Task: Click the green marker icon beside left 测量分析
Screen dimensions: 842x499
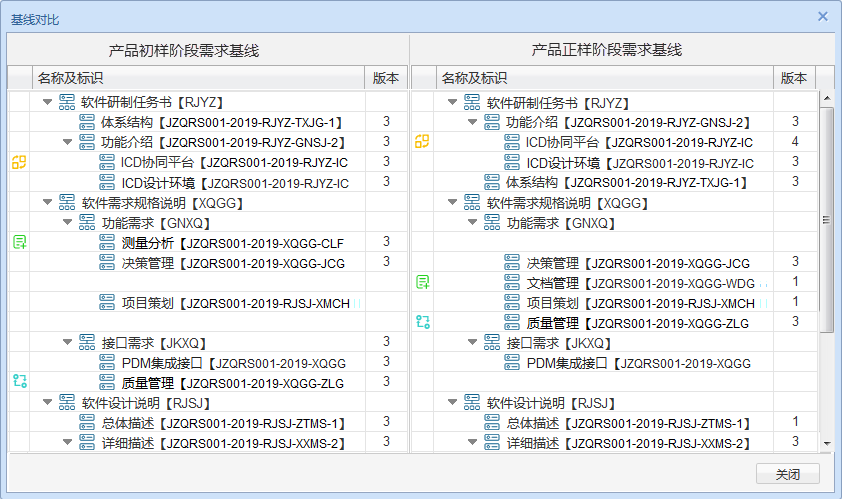Action: (19, 242)
